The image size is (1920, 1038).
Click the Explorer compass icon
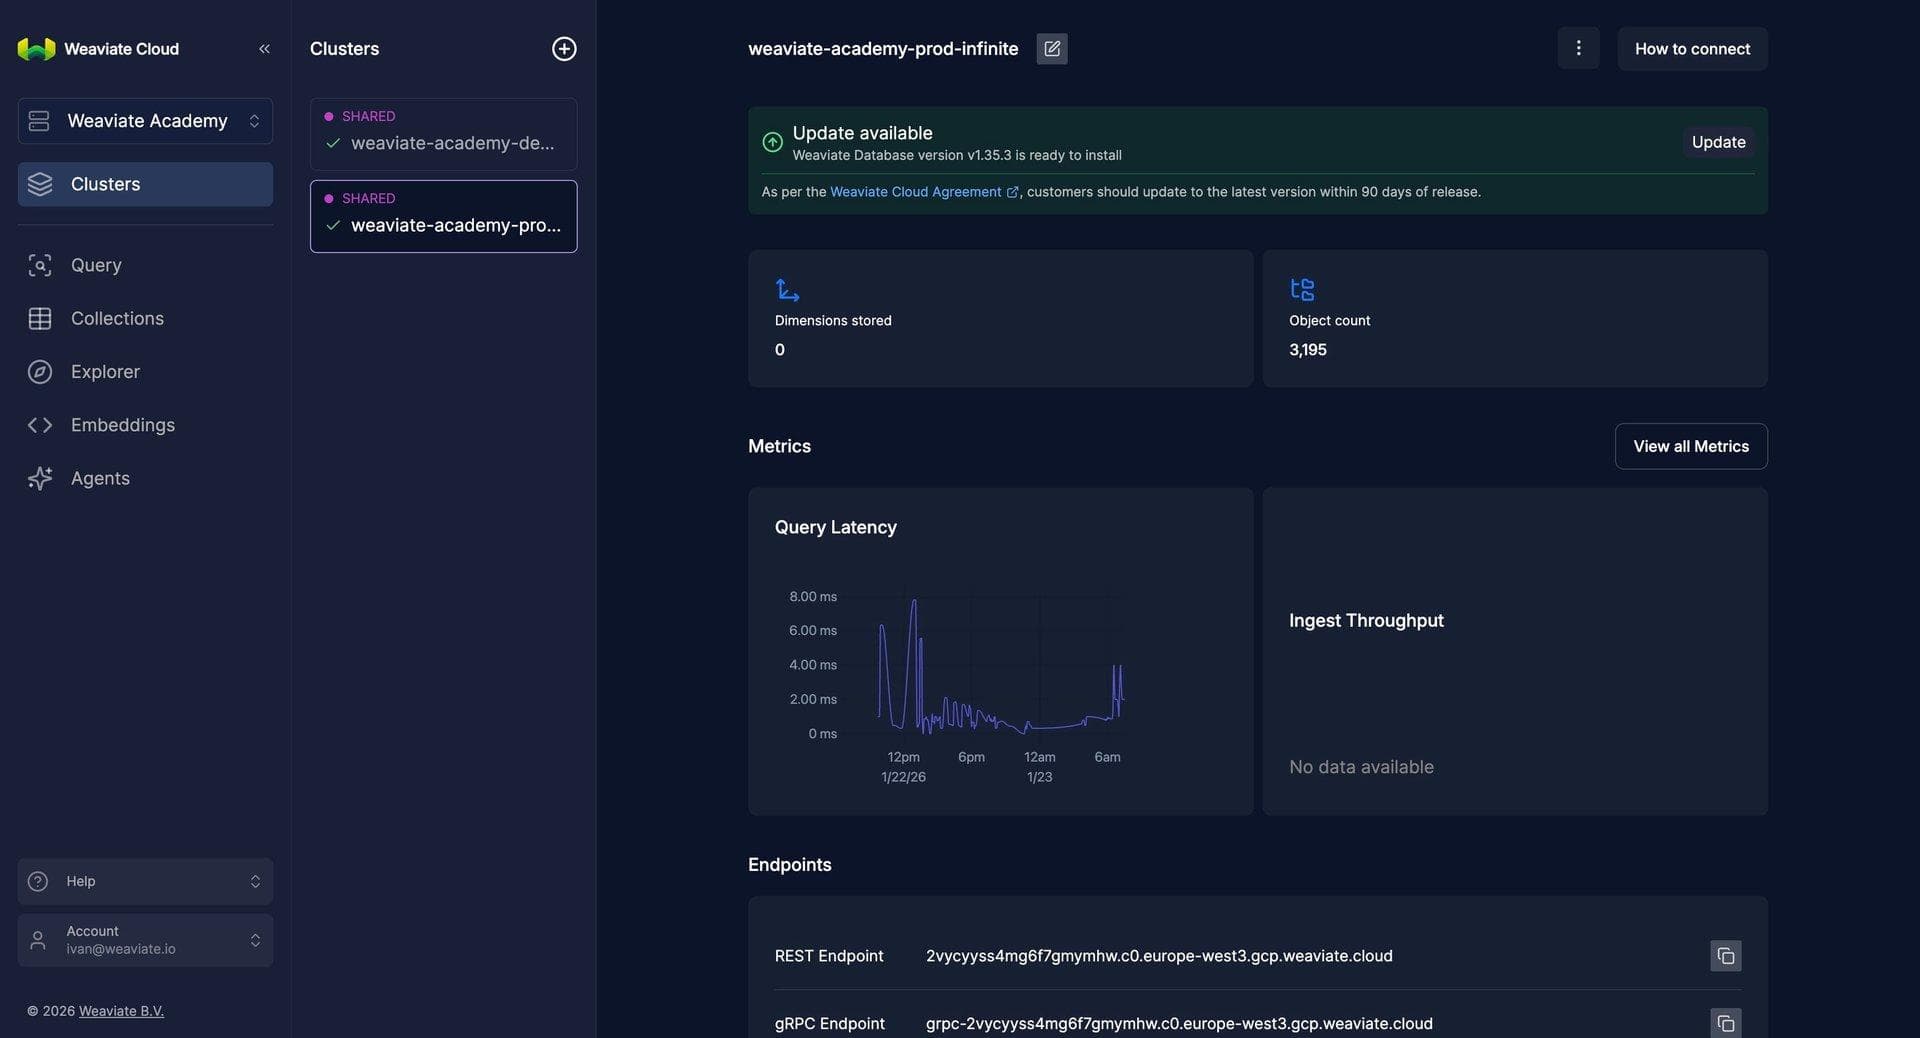pos(40,372)
